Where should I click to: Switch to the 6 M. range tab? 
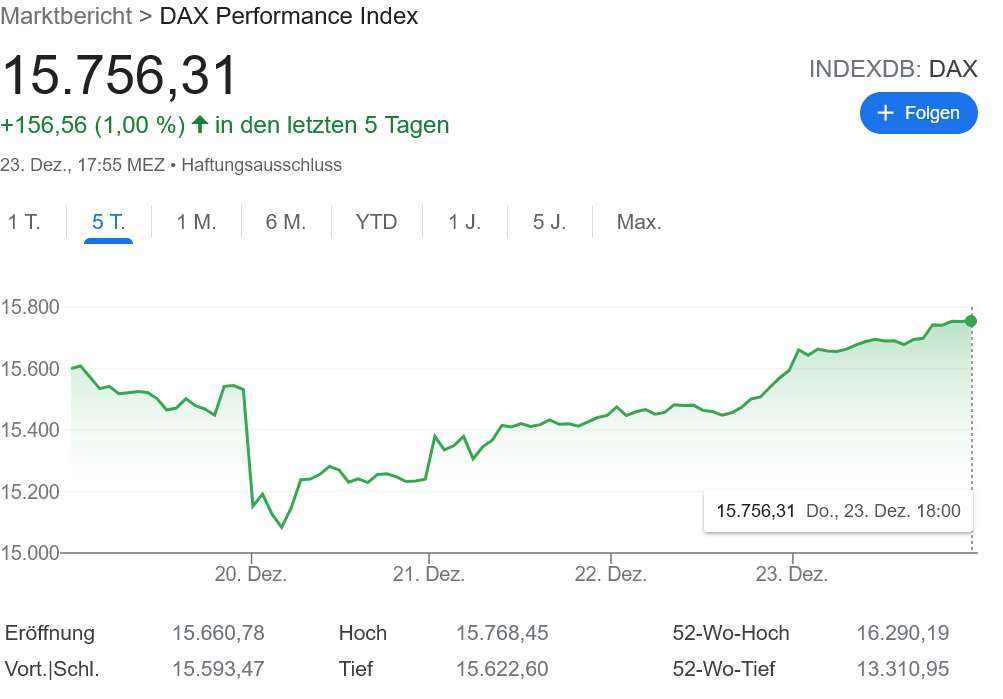tap(286, 222)
